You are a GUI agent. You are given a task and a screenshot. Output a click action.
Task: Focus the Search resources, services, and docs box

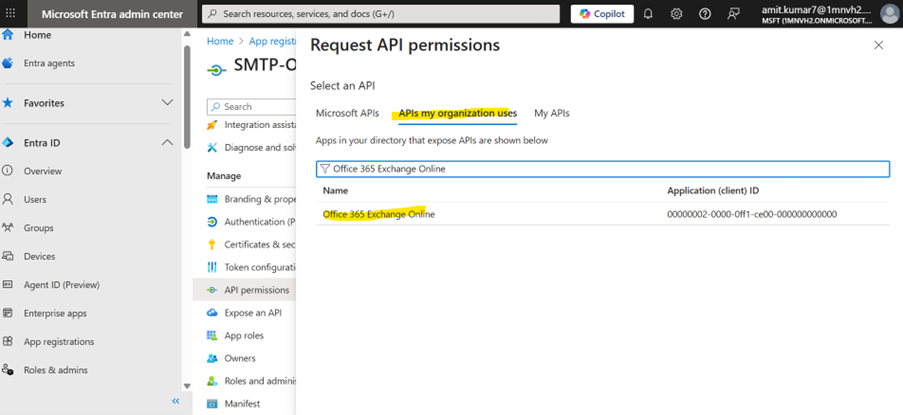(381, 14)
